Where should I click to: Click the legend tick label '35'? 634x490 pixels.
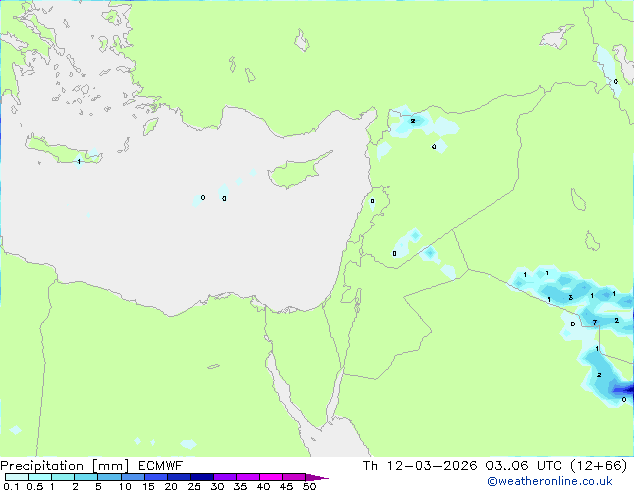[x=240, y=486]
